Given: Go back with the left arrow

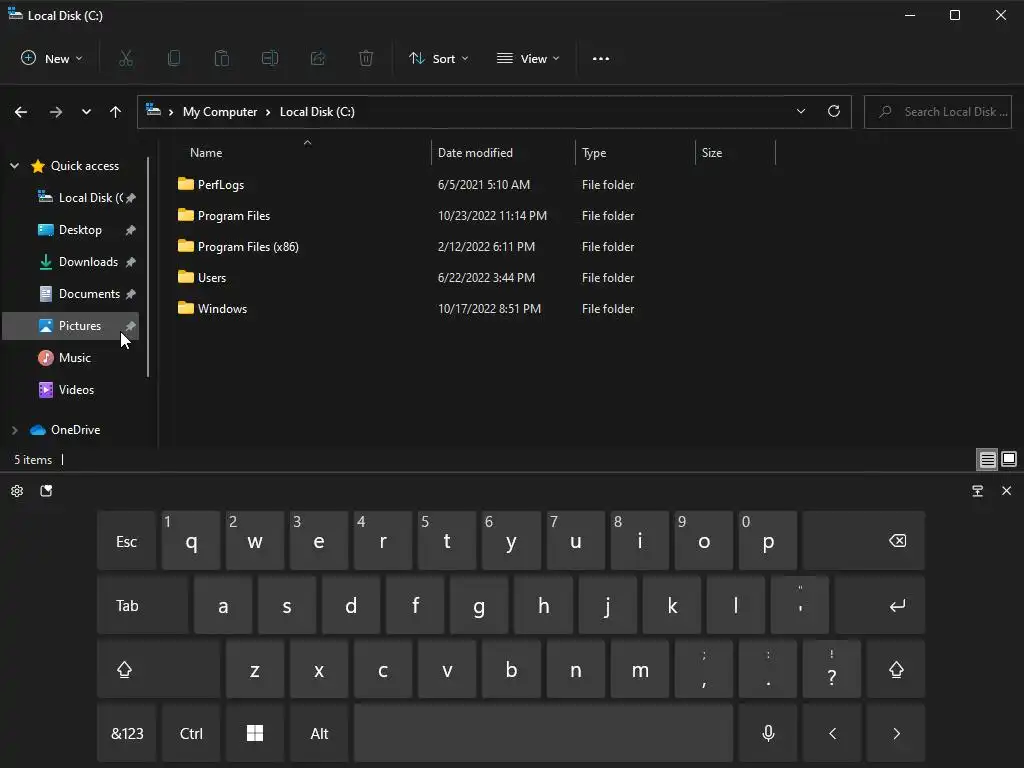Looking at the screenshot, I should tap(21, 112).
